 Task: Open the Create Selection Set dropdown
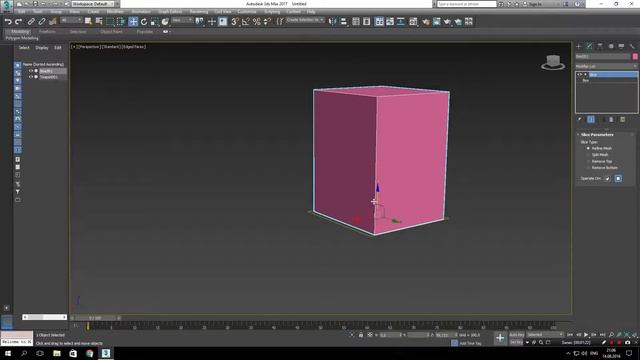[305, 20]
